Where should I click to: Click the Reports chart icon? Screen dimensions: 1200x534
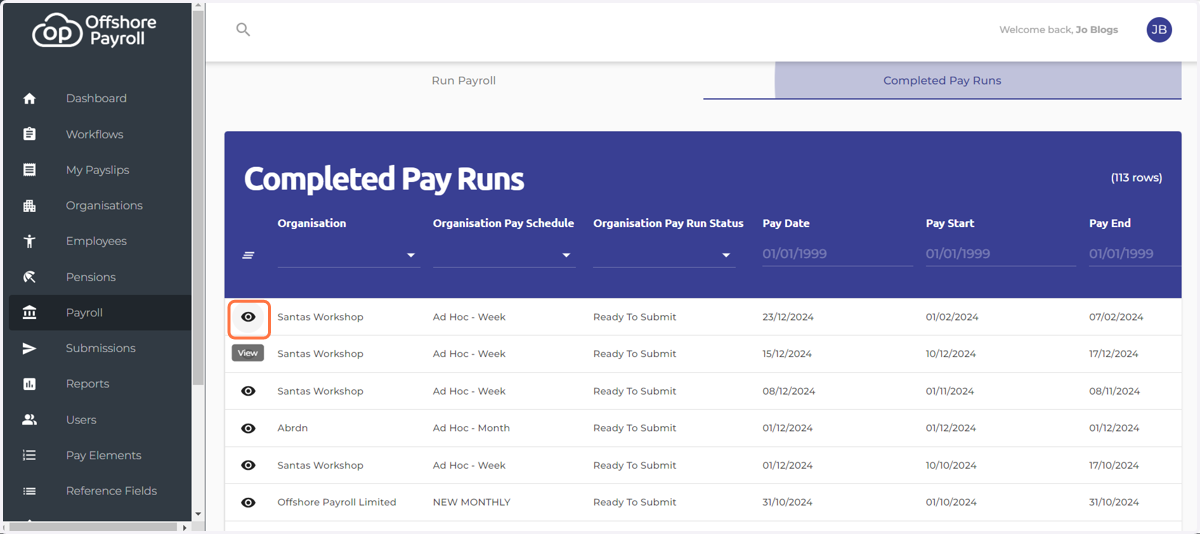point(29,384)
